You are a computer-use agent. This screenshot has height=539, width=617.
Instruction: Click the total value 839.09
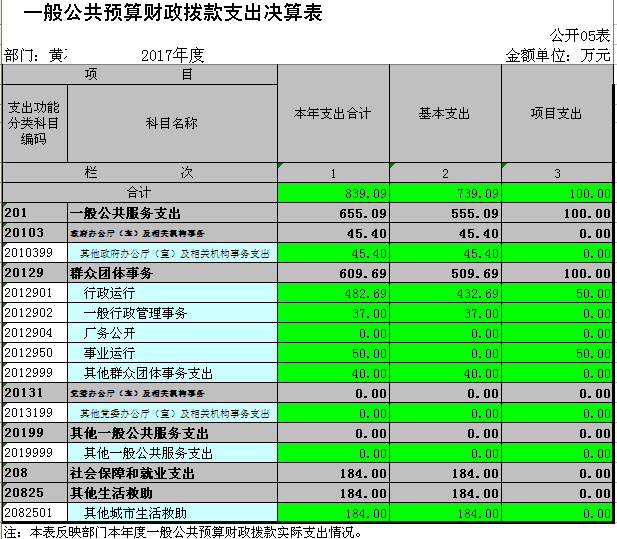[333, 192]
